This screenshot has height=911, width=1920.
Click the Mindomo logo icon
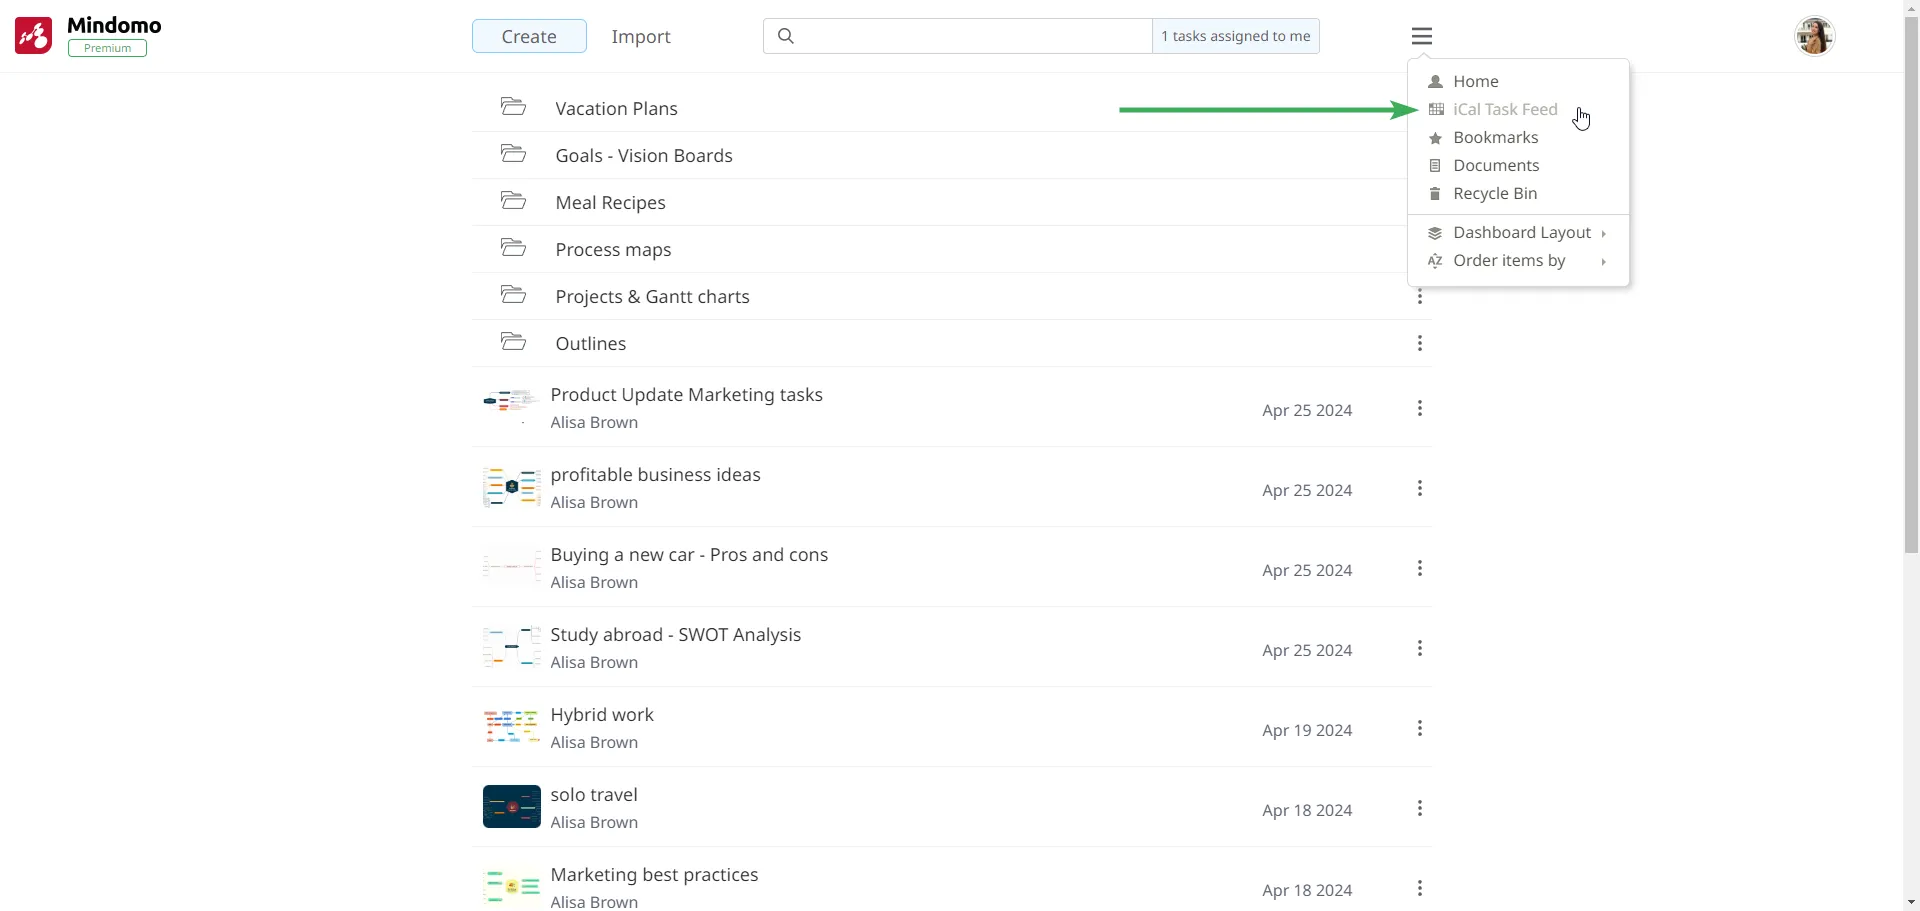tap(34, 36)
